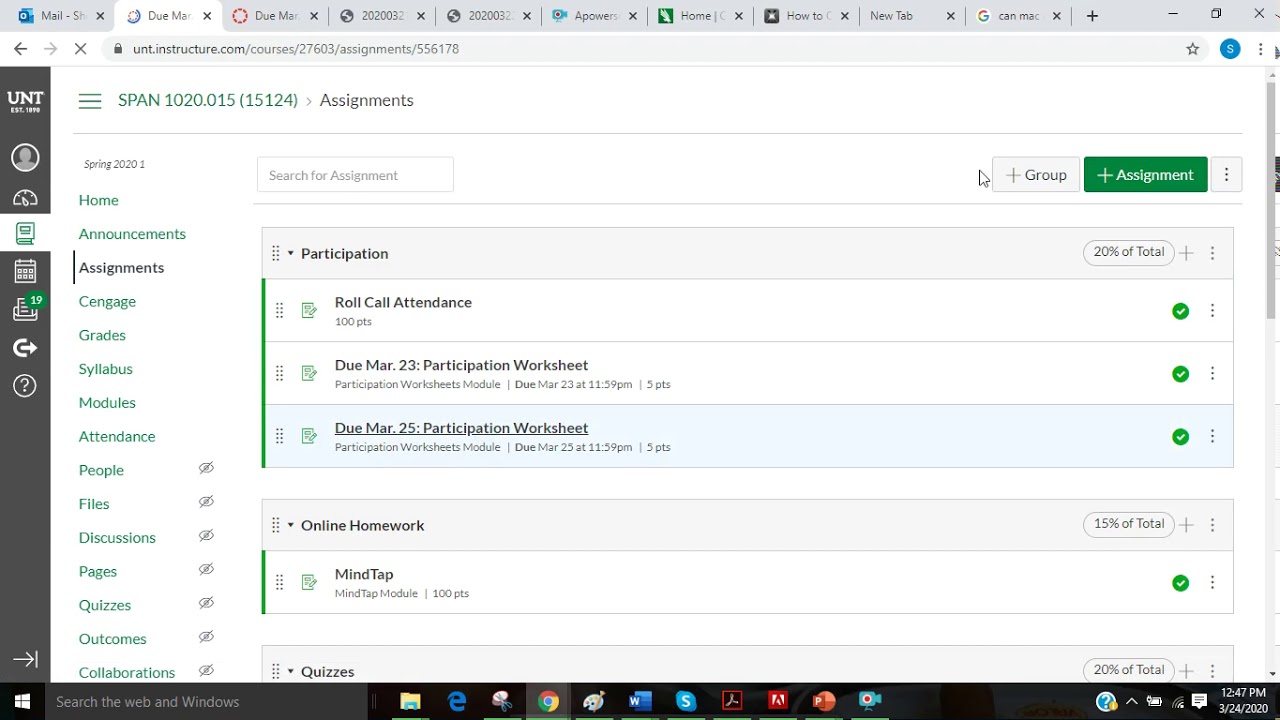The width and height of the screenshot is (1280, 720).
Task: Click the hidden eye icon next to Discussions
Action: click(x=206, y=536)
